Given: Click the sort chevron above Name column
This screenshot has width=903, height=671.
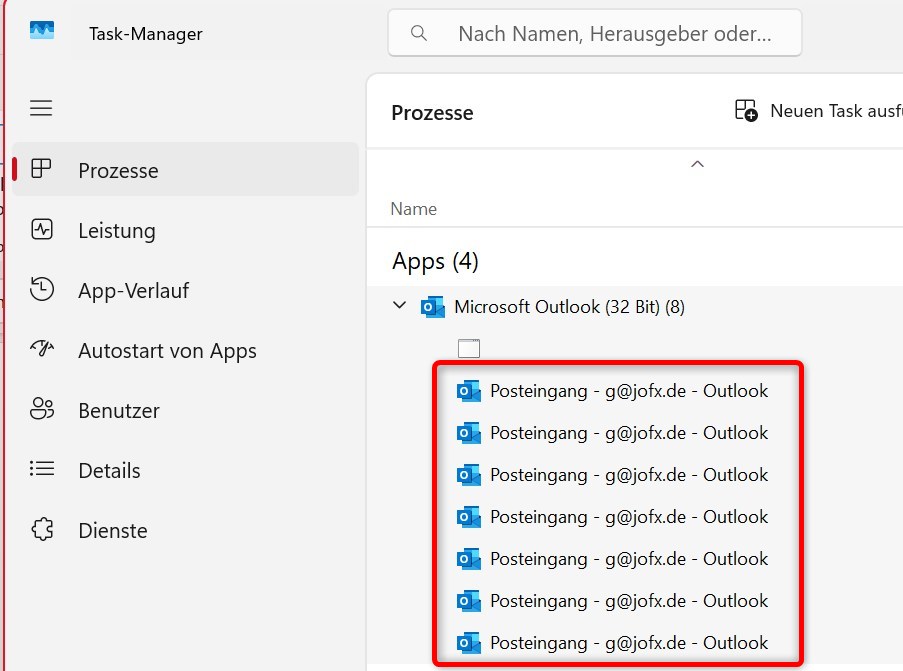Looking at the screenshot, I should pyautogui.click(x=697, y=164).
